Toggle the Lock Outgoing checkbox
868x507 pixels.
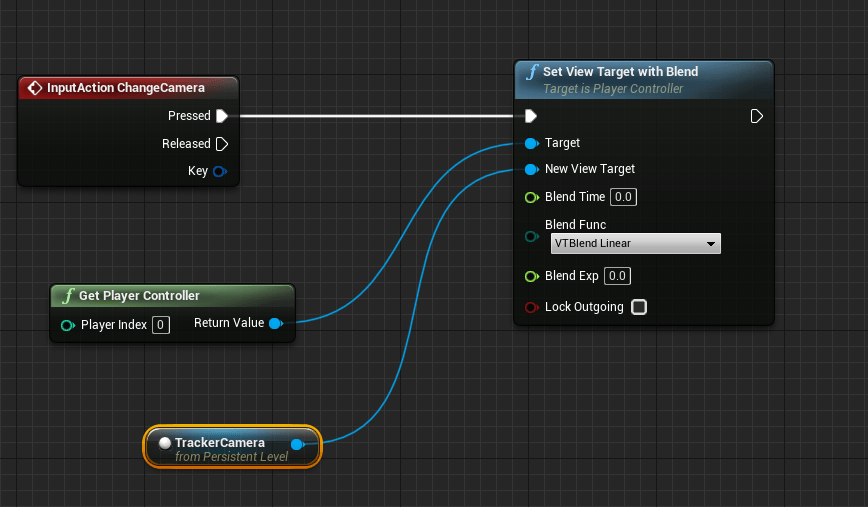(639, 307)
